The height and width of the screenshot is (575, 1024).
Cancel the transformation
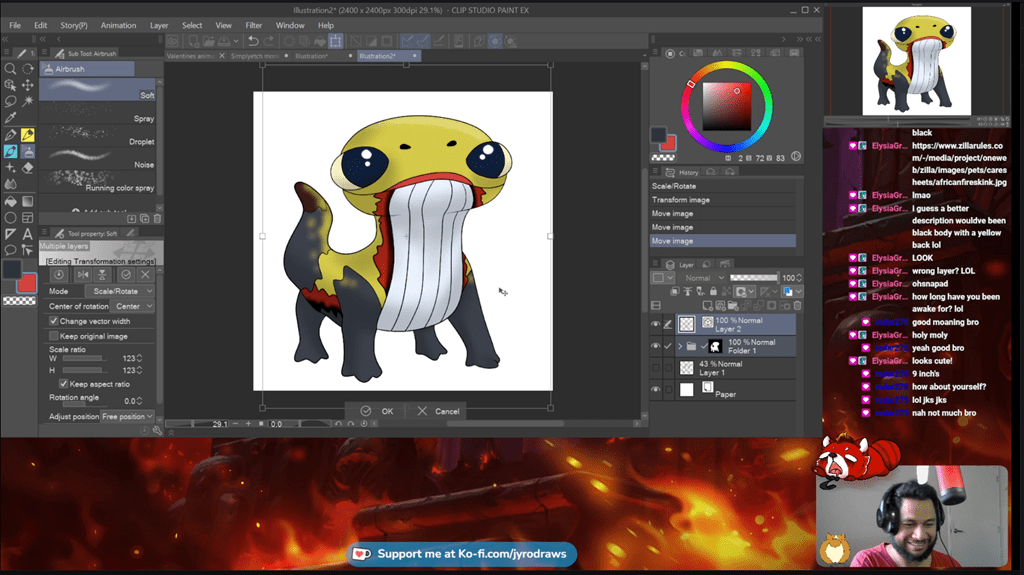point(438,411)
